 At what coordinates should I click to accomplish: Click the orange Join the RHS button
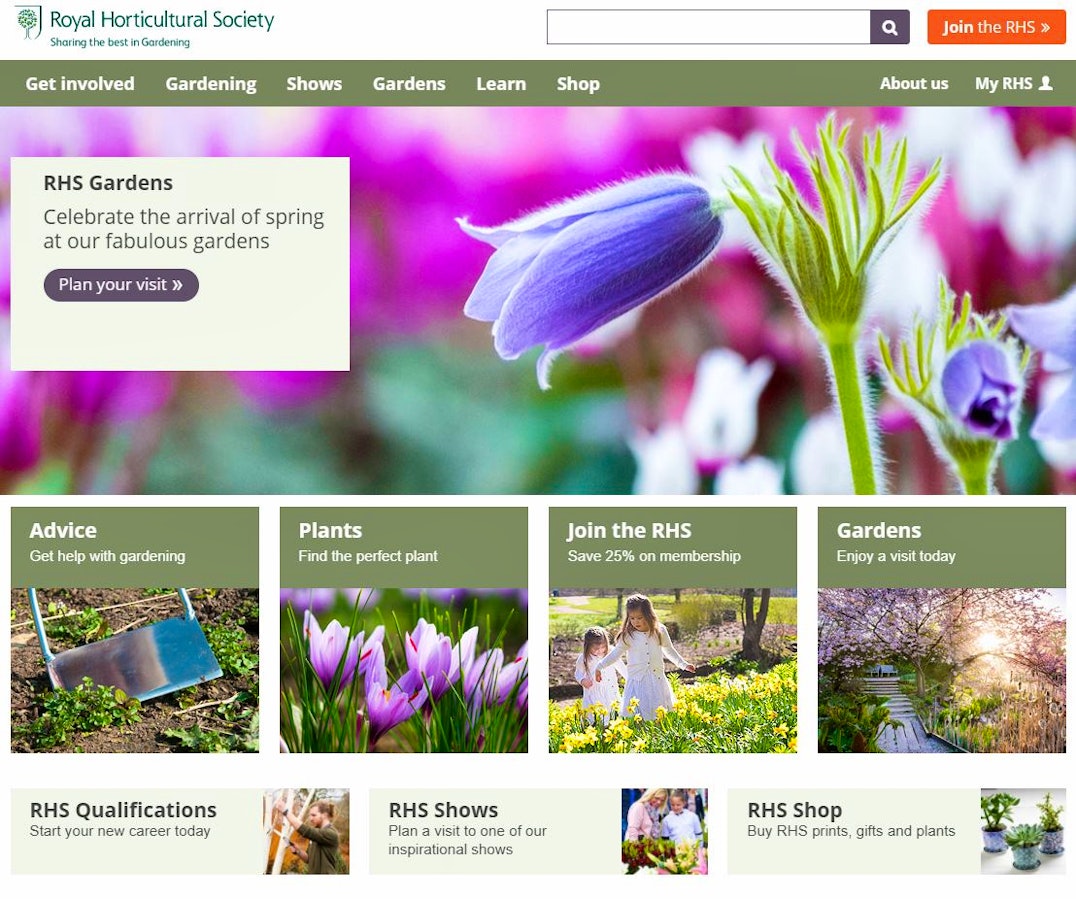pyautogui.click(x=996, y=27)
